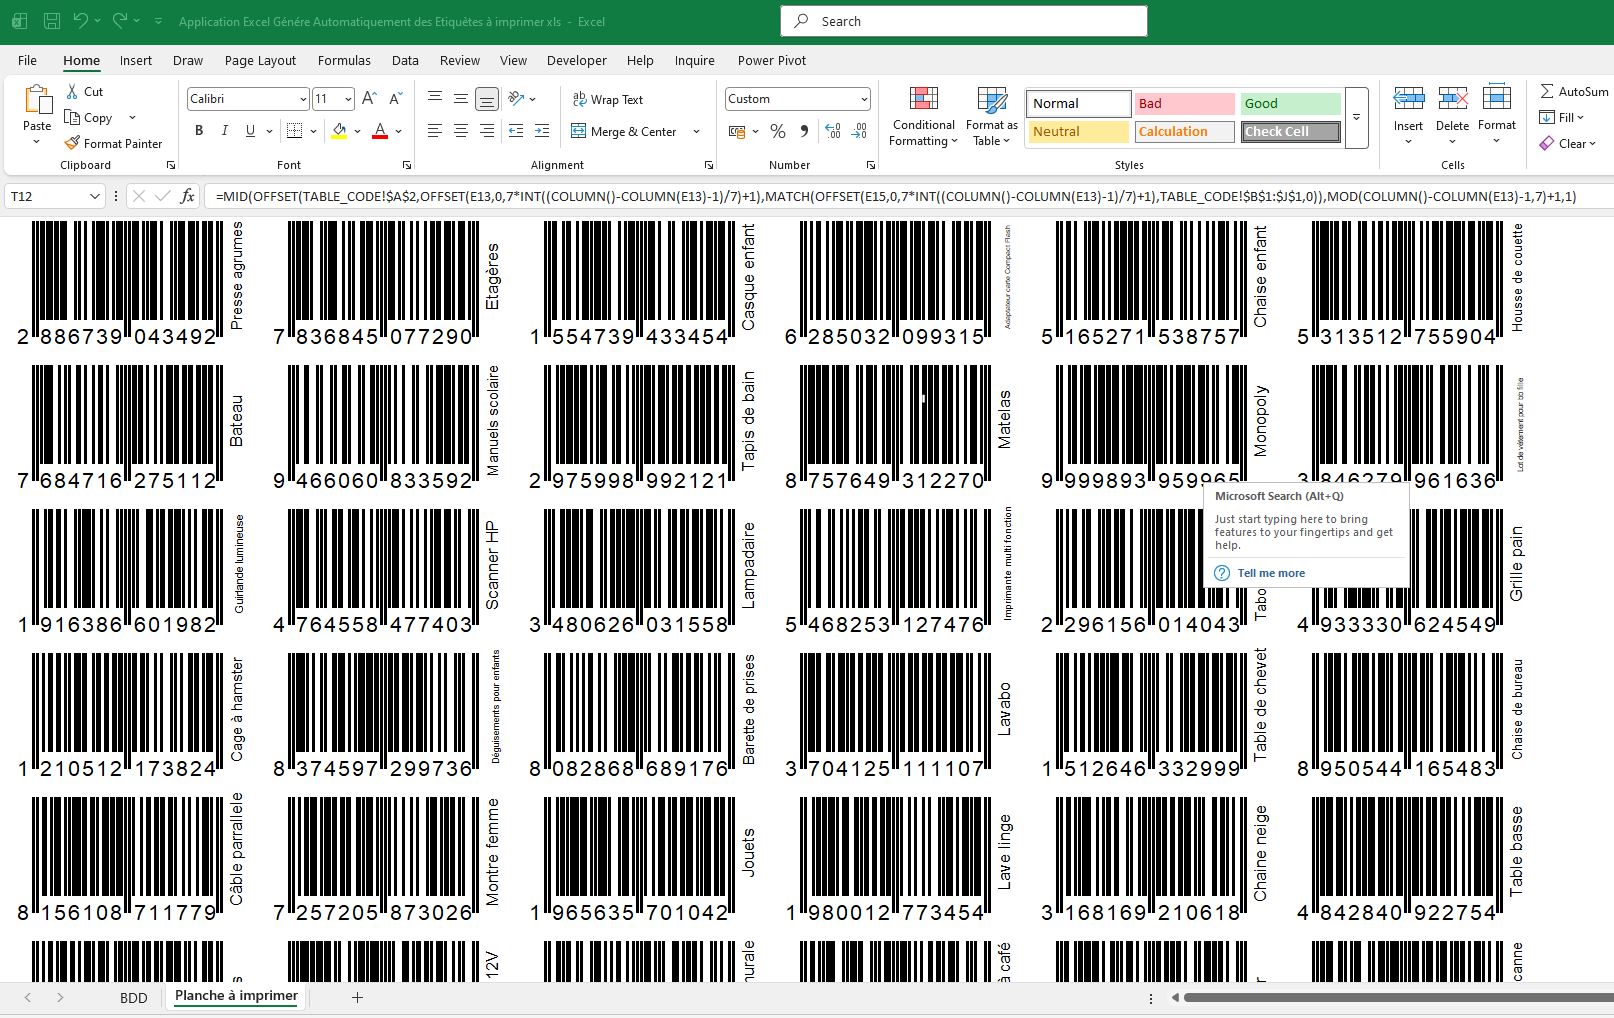The image size is (1614, 1018).
Task: Open the Calibri font name dropdown
Action: click(303, 99)
